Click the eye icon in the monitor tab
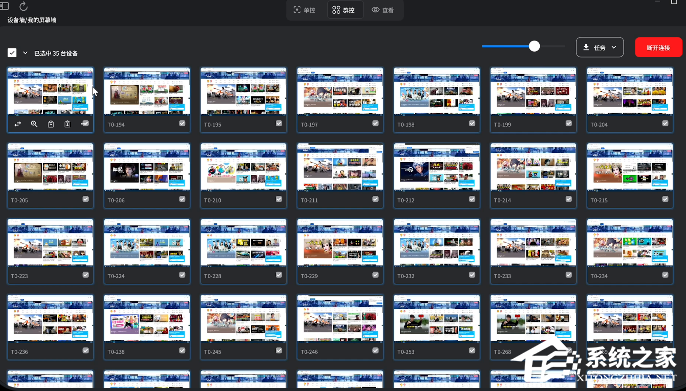Screen dimensions: 686x391 (x=375, y=10)
